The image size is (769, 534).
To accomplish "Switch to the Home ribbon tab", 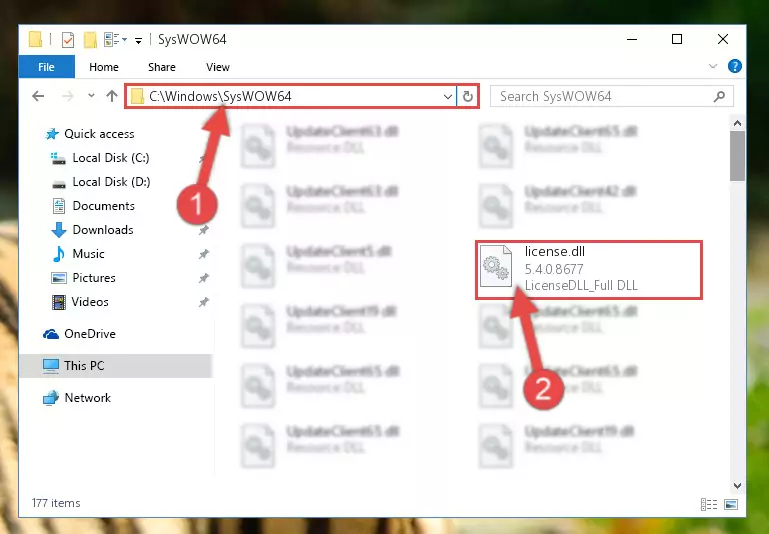I will [104, 67].
